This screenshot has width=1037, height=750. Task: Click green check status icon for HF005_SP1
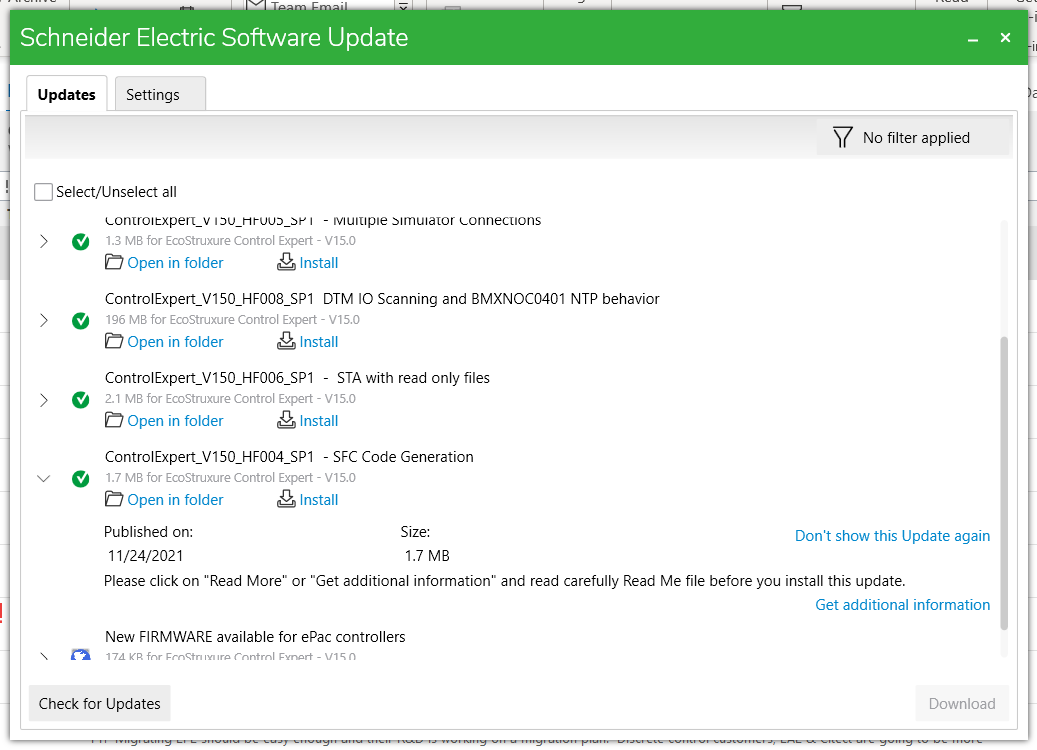coord(81,241)
